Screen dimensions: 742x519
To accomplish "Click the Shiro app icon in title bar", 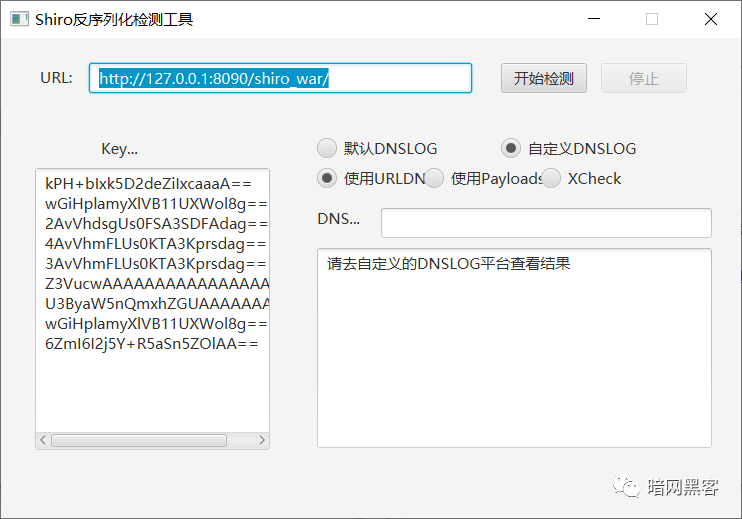I will tap(19, 19).
